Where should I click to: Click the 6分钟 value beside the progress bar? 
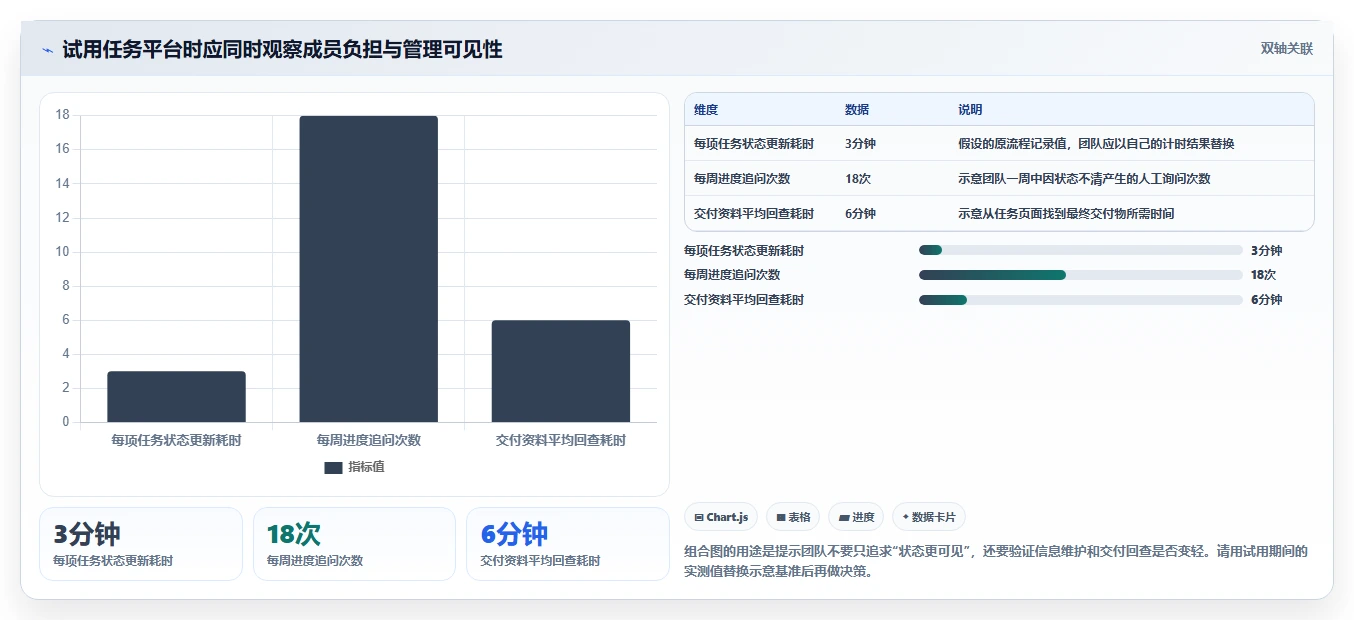pos(1266,300)
